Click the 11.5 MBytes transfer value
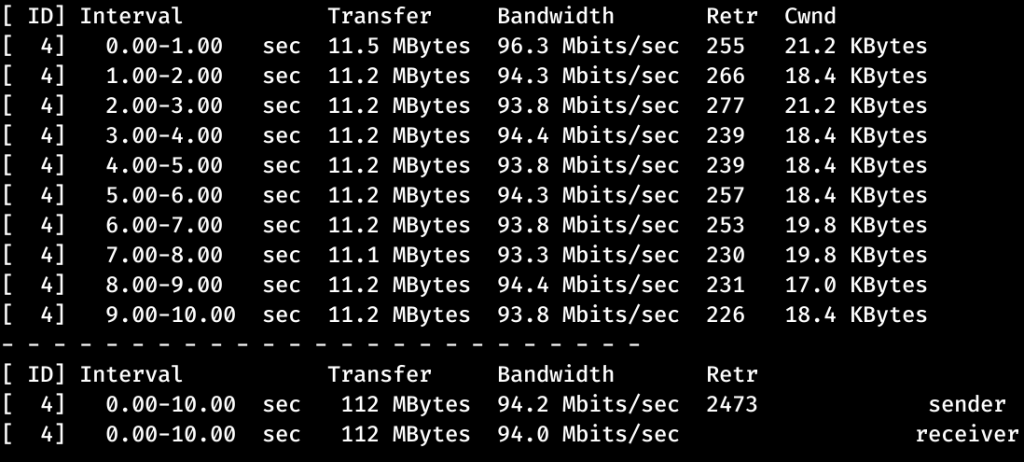 pos(399,46)
